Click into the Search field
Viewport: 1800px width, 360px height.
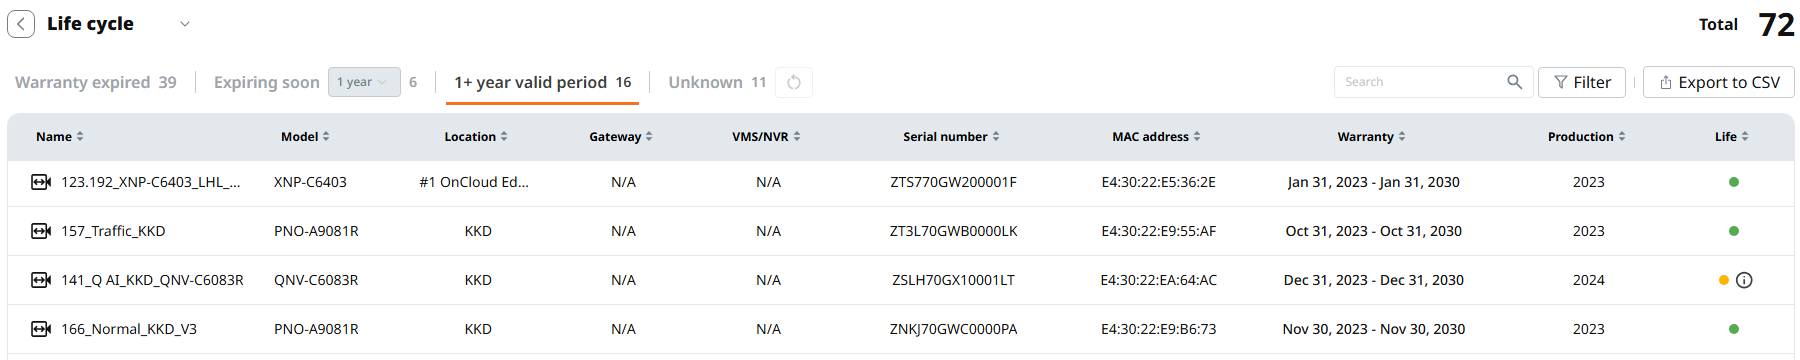[1420, 82]
